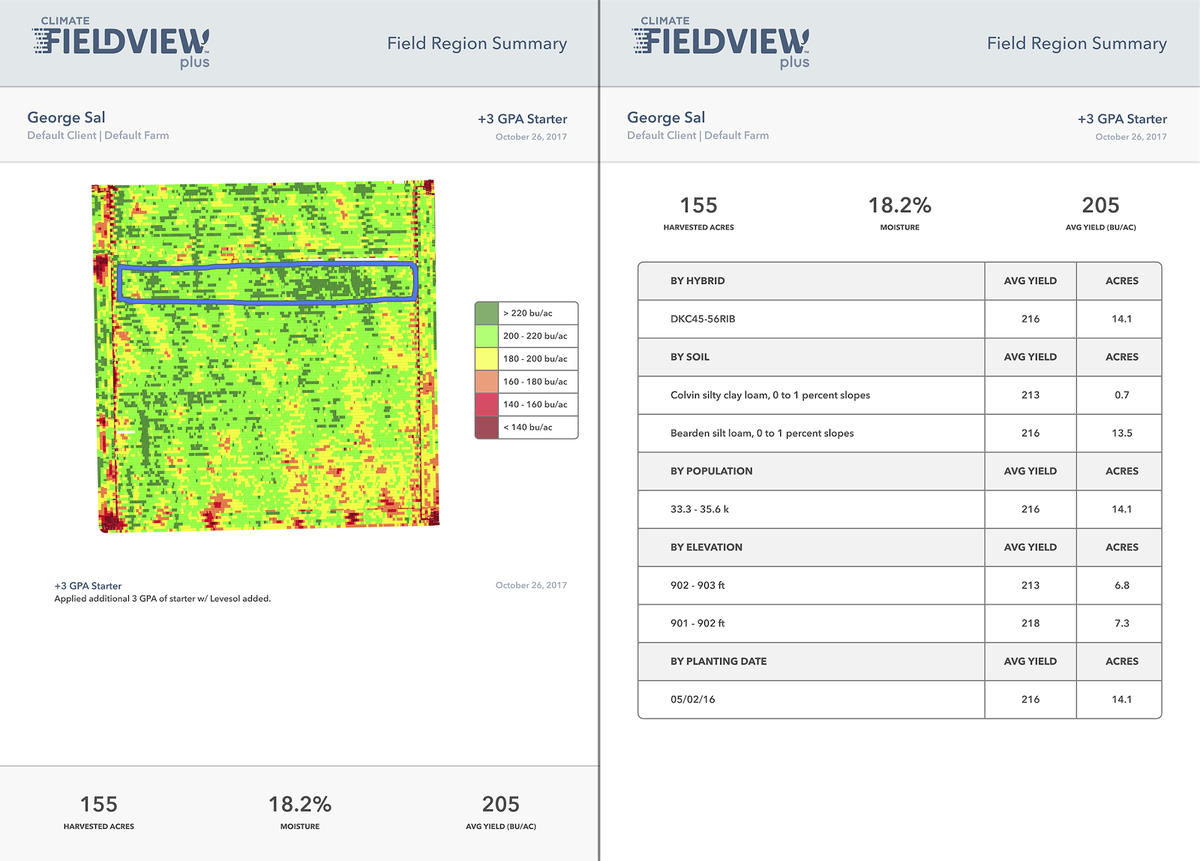Viewport: 1200px width, 861px height.
Task: Click '18.2%' moisture in left page footer
Action: pyautogui.click(x=300, y=804)
